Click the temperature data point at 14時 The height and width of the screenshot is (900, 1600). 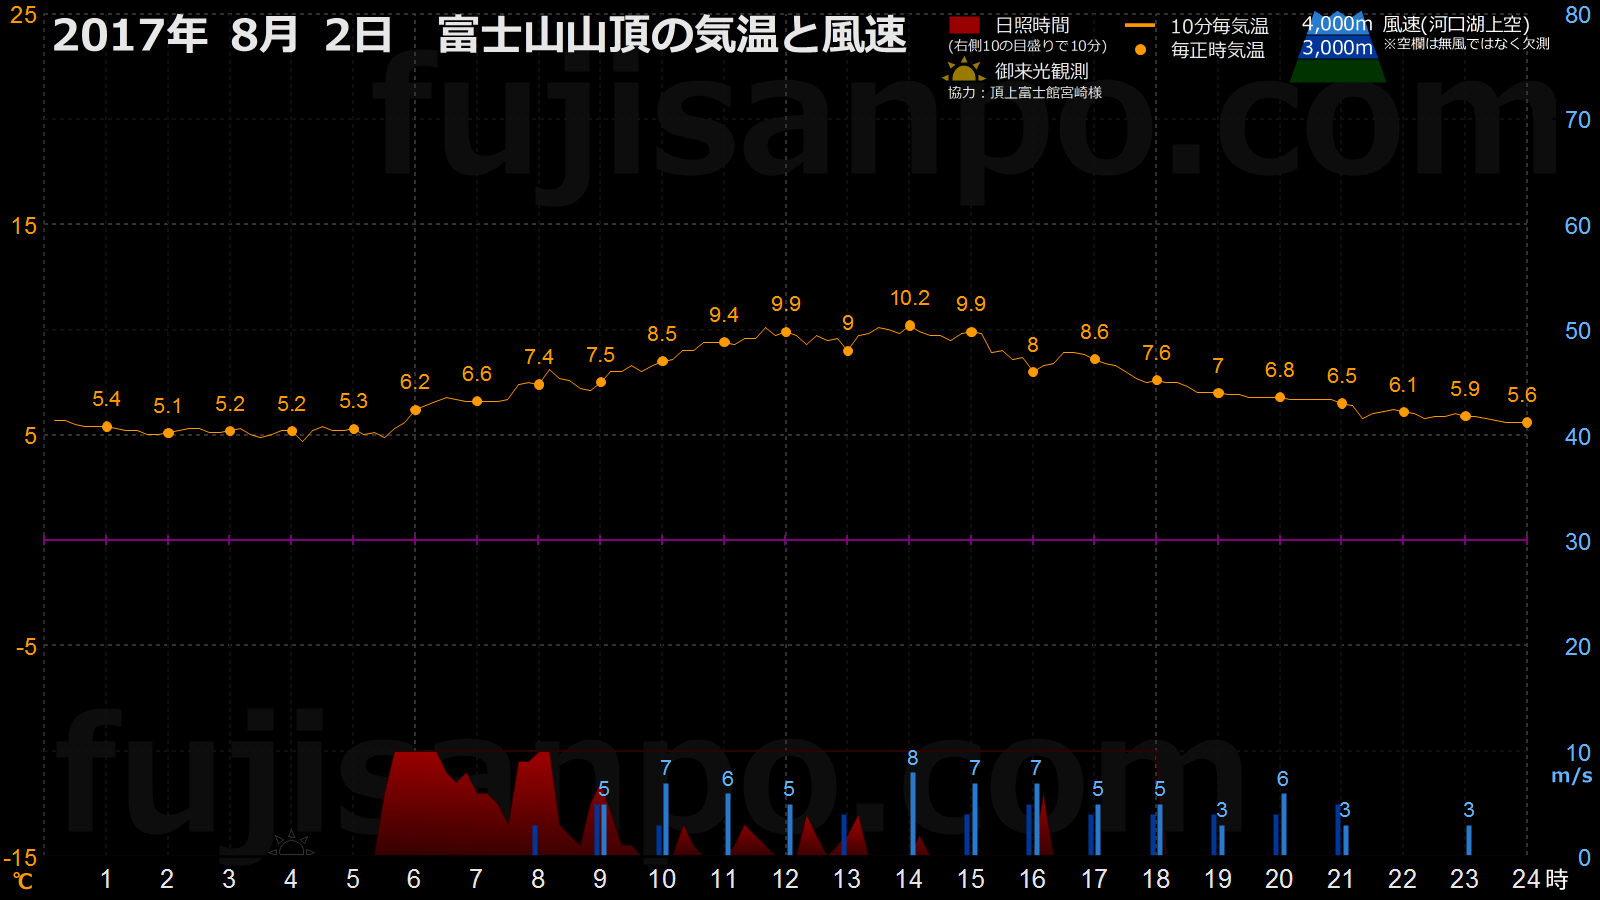pos(910,326)
